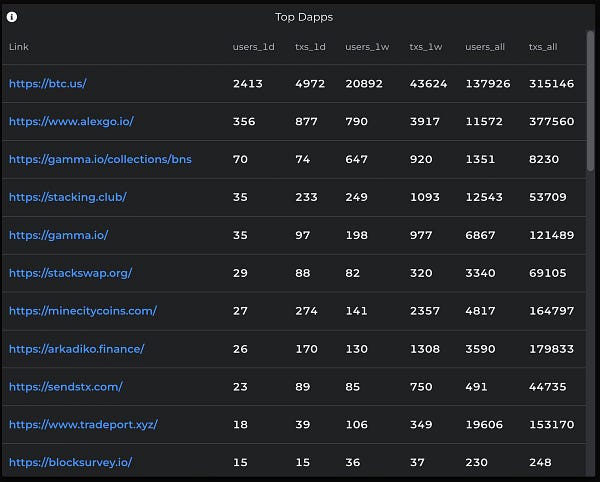
Task: Click the txs_all column header
Action: click(x=543, y=47)
